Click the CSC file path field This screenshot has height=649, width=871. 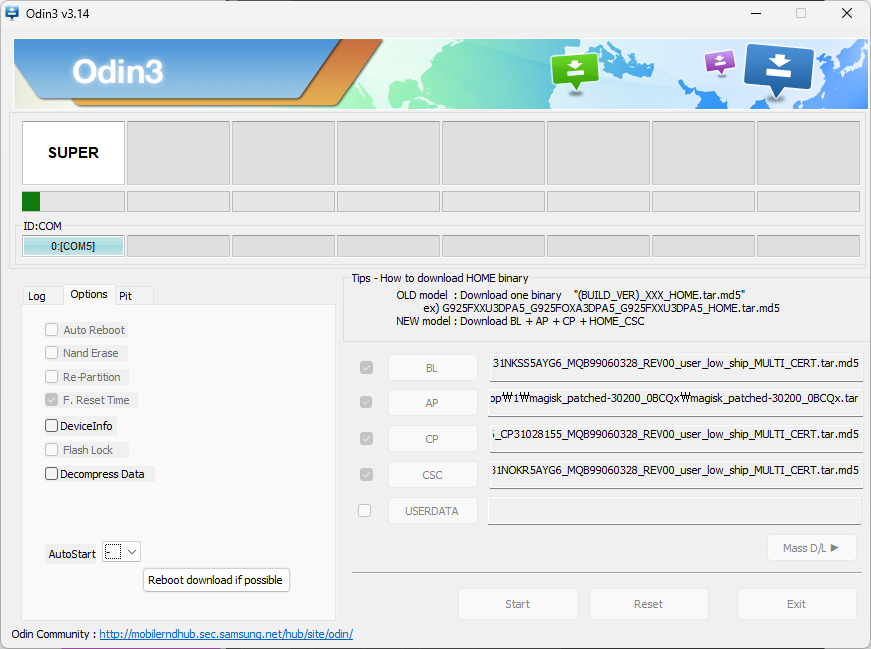point(675,474)
